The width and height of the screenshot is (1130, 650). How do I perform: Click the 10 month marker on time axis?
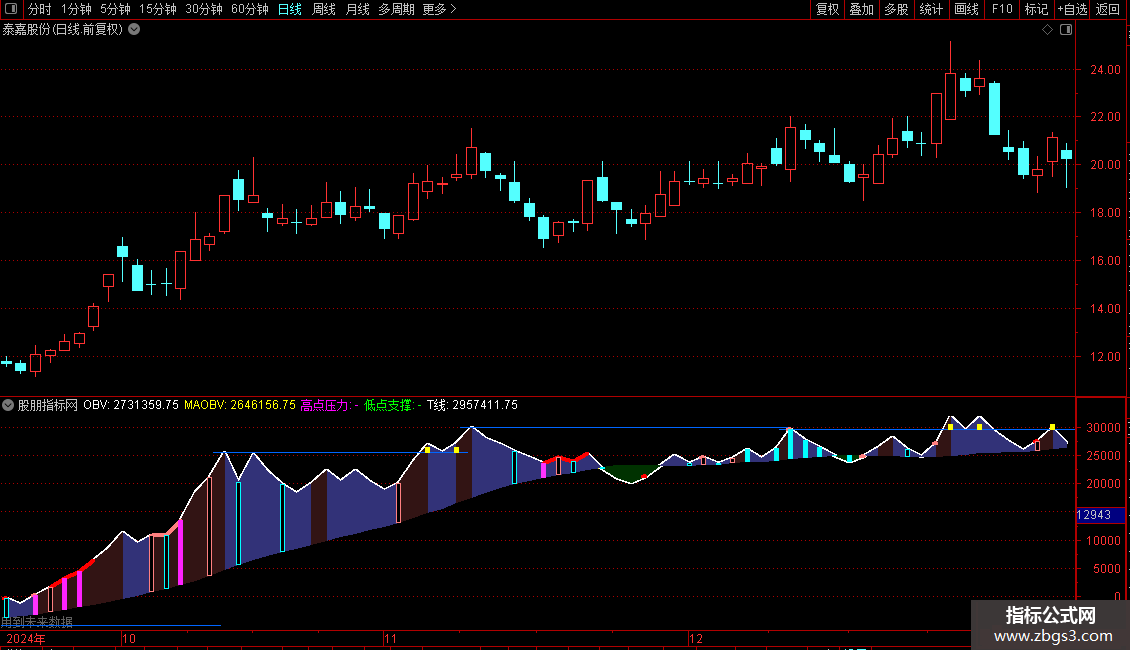coord(128,638)
